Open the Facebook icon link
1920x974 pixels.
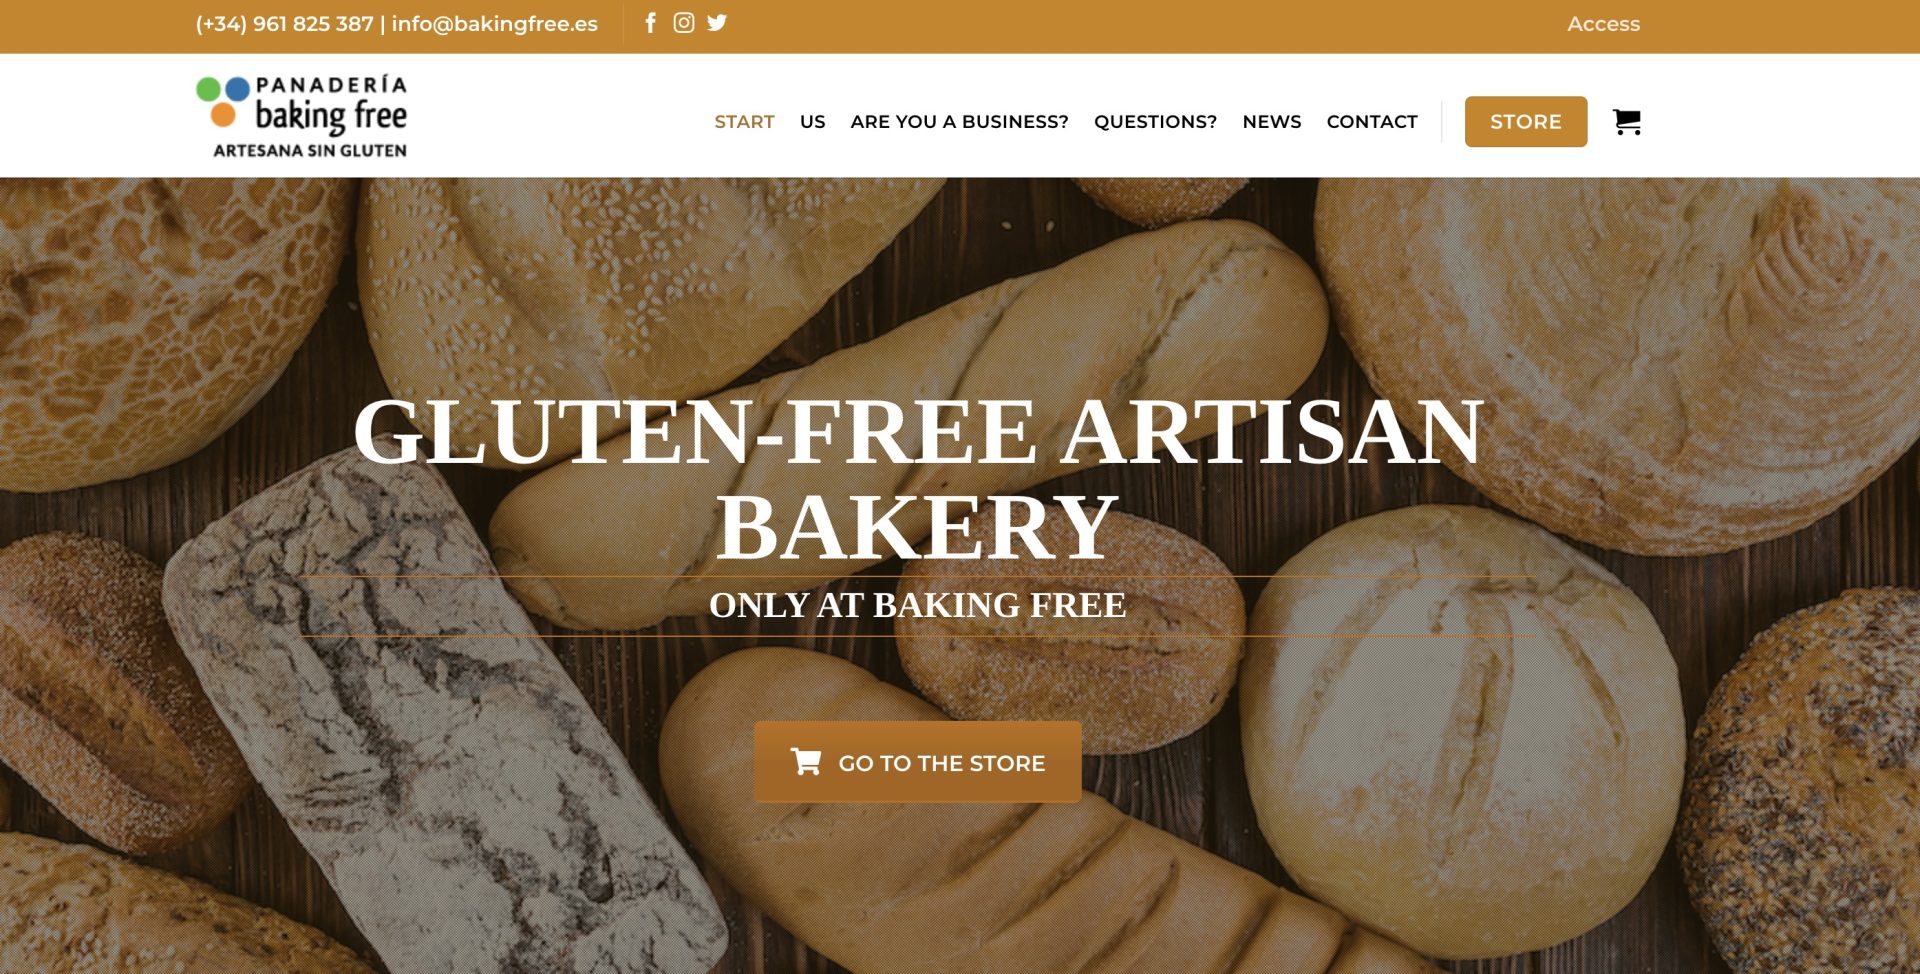coord(651,23)
